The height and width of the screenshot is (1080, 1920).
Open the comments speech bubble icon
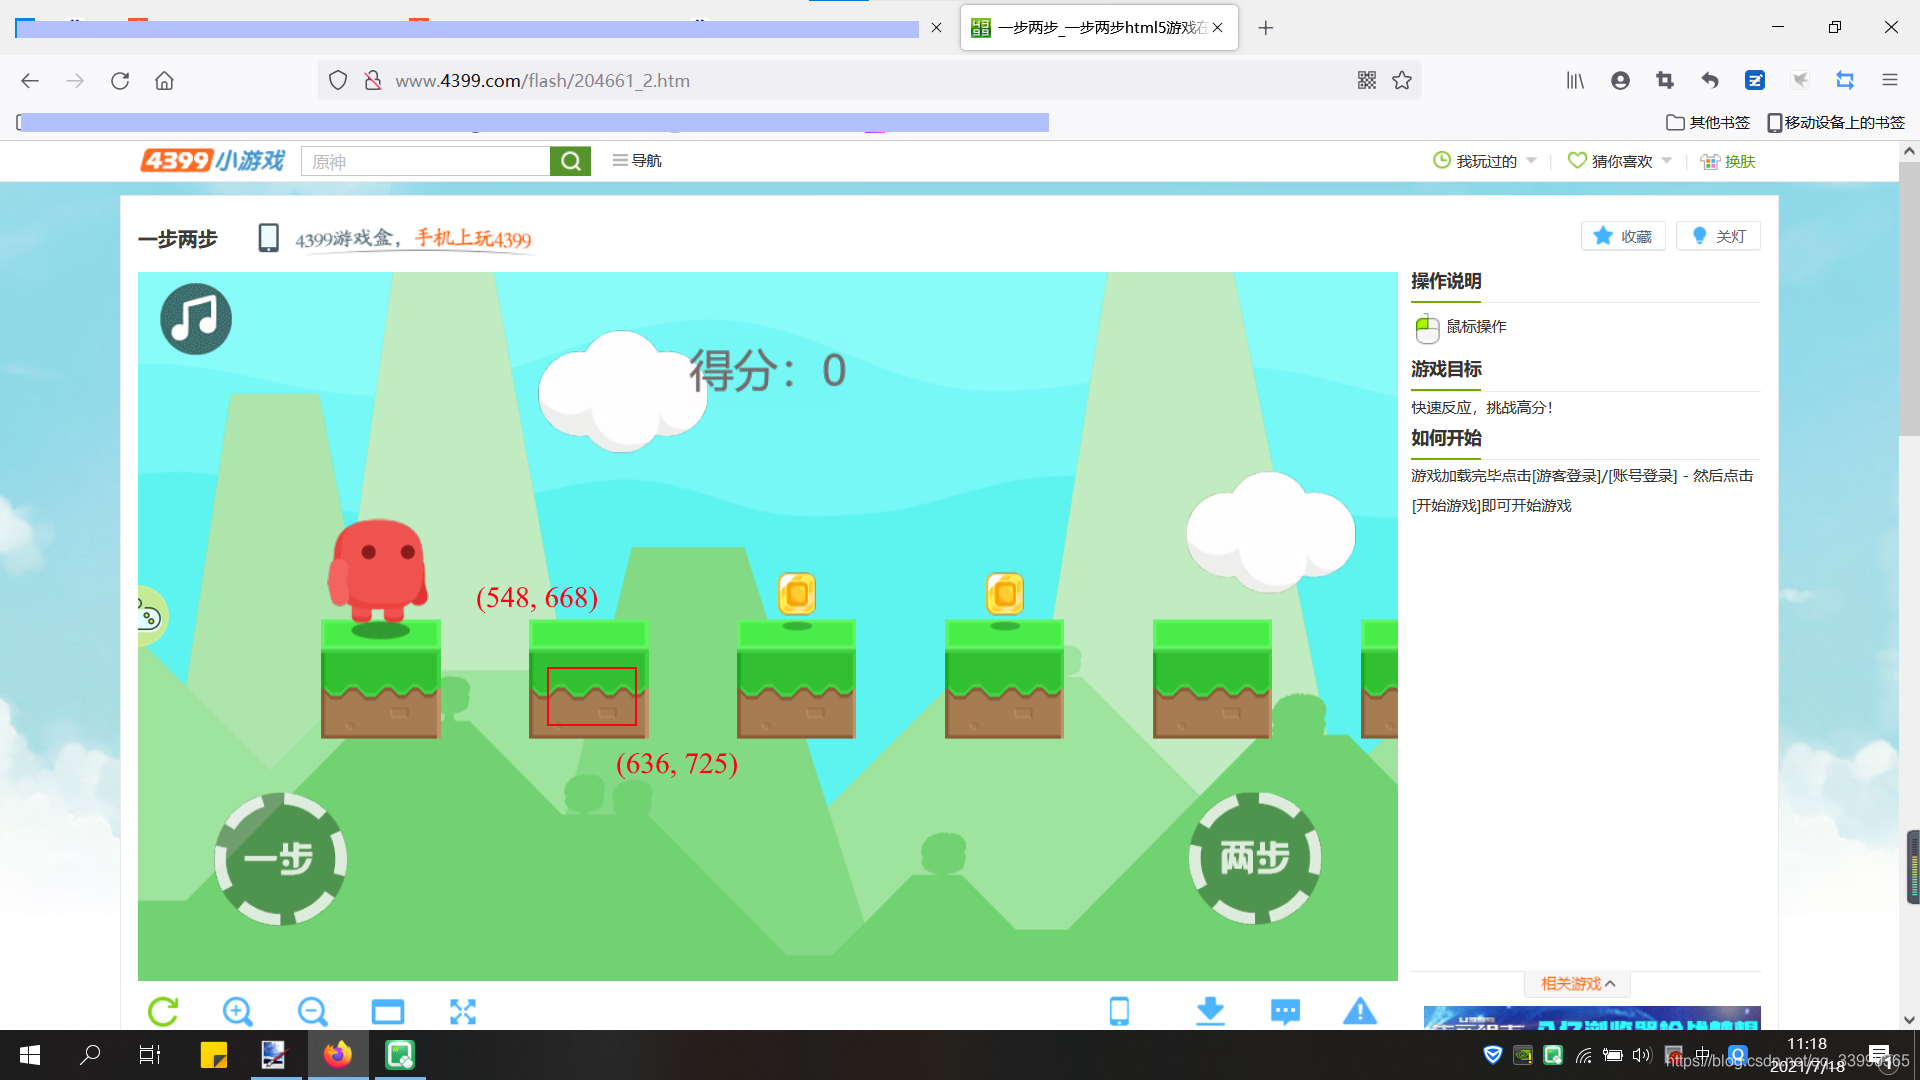click(x=1285, y=1011)
